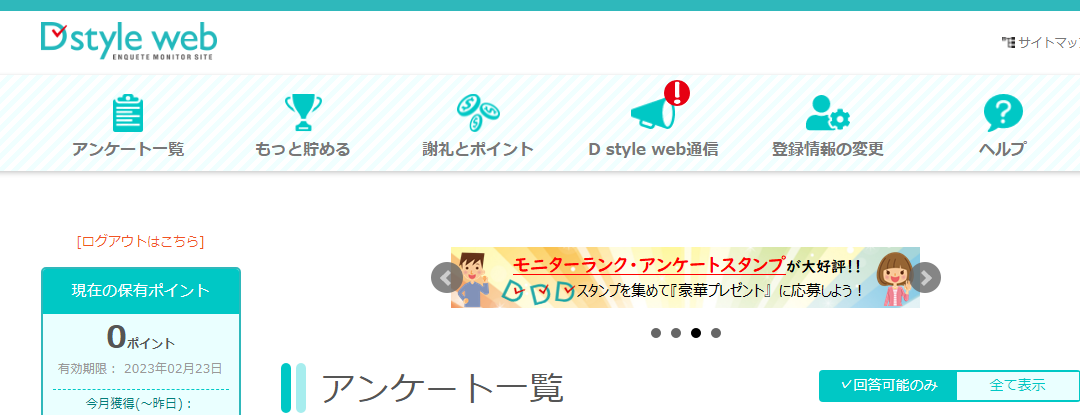Select the second carousel dot
This screenshot has width=1080, height=415.
[676, 333]
